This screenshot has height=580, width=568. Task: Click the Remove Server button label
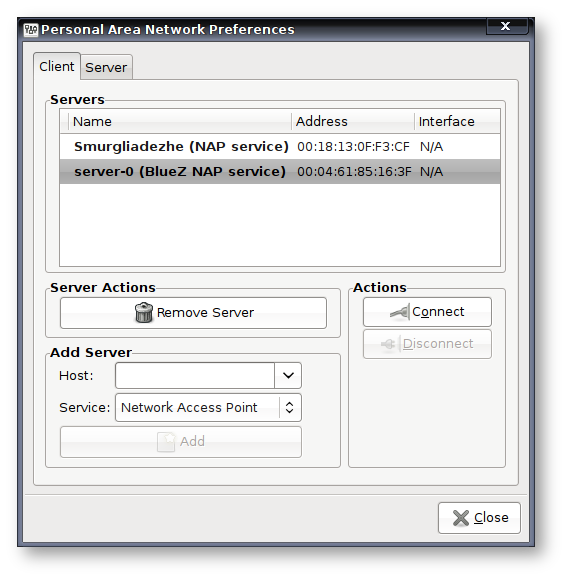205,313
